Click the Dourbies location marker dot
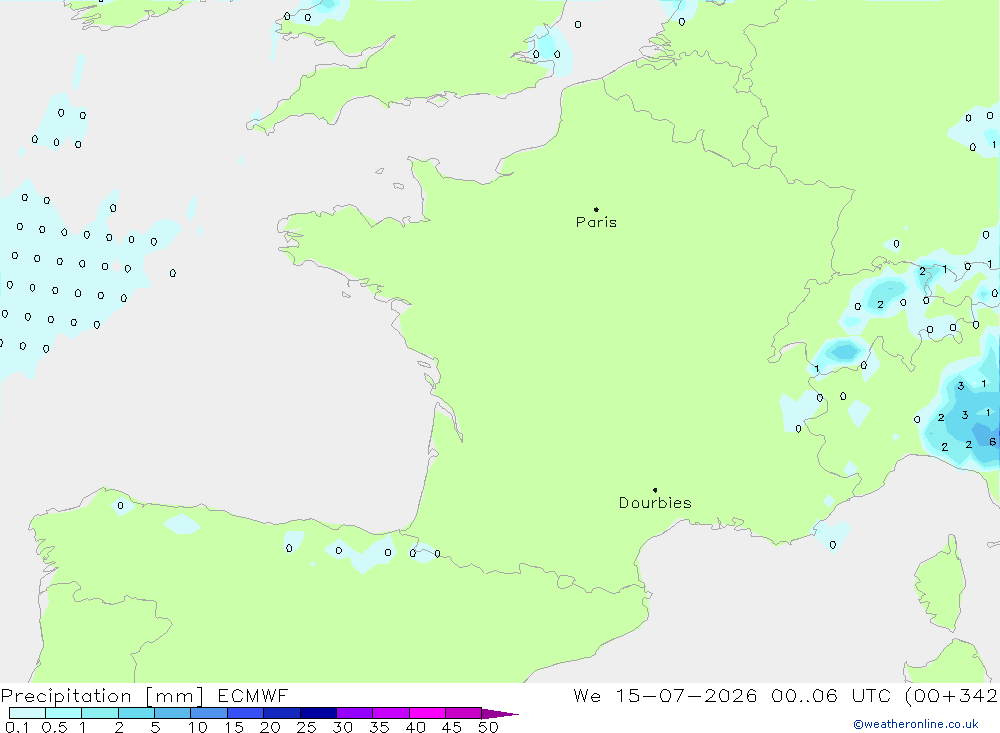The height and width of the screenshot is (733, 1000). click(x=655, y=490)
